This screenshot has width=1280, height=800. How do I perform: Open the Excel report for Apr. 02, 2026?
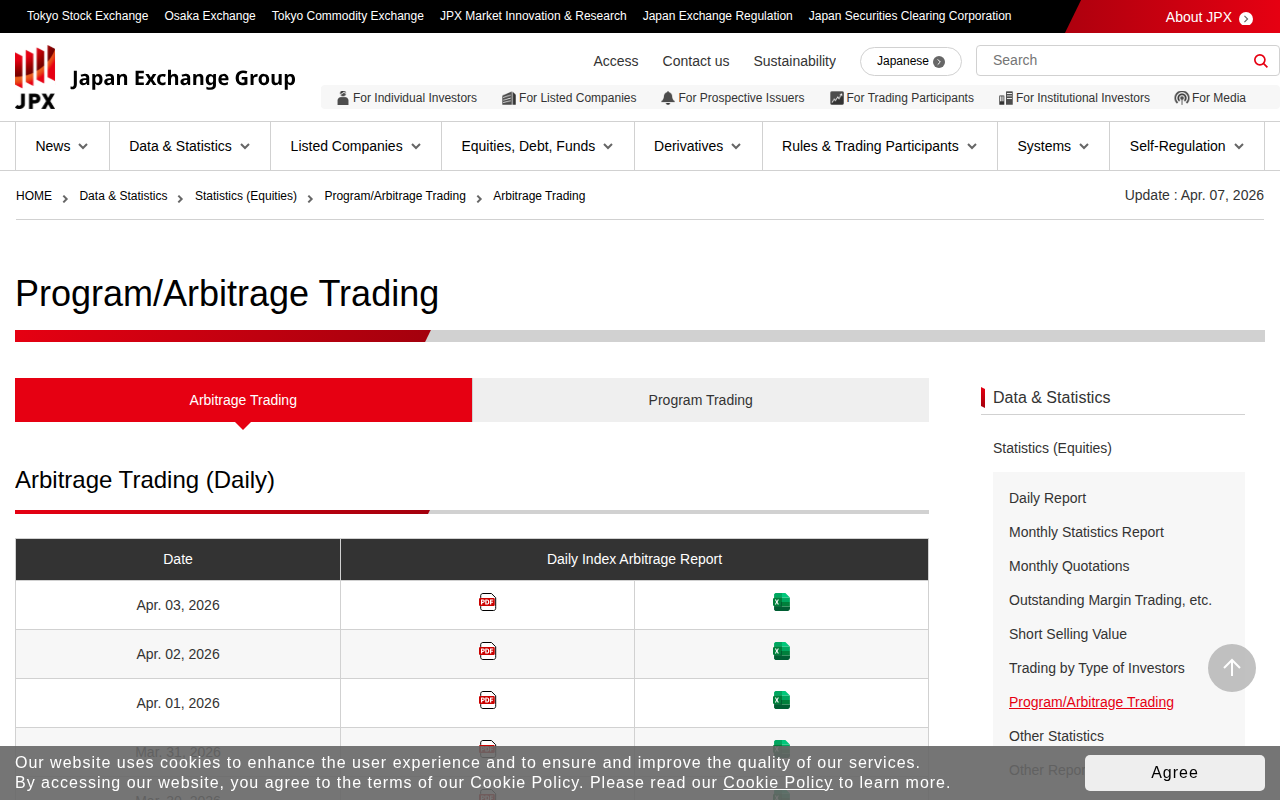[x=781, y=651]
